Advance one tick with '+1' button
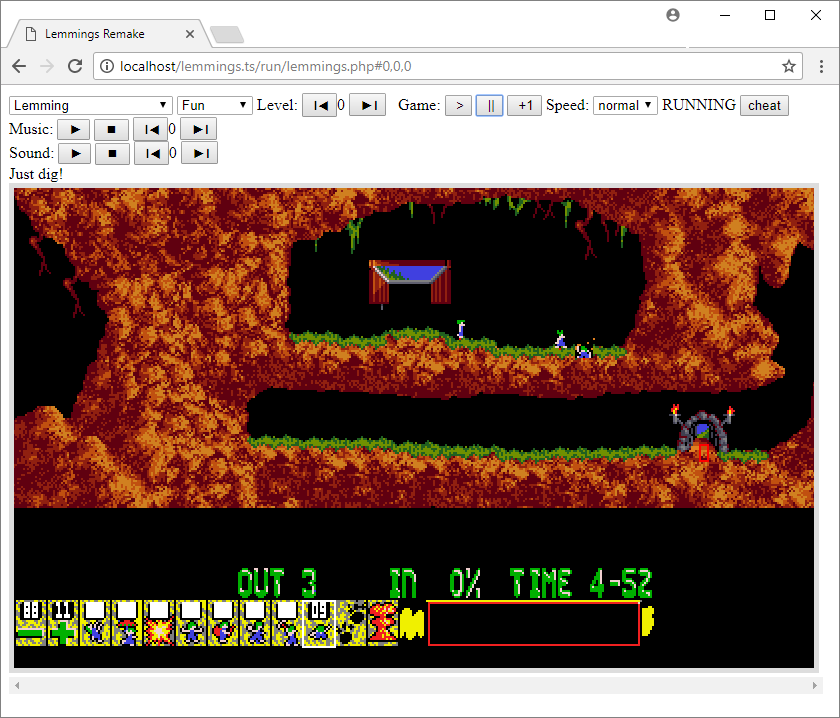Screen dimensions: 840x718 [x=524, y=105]
